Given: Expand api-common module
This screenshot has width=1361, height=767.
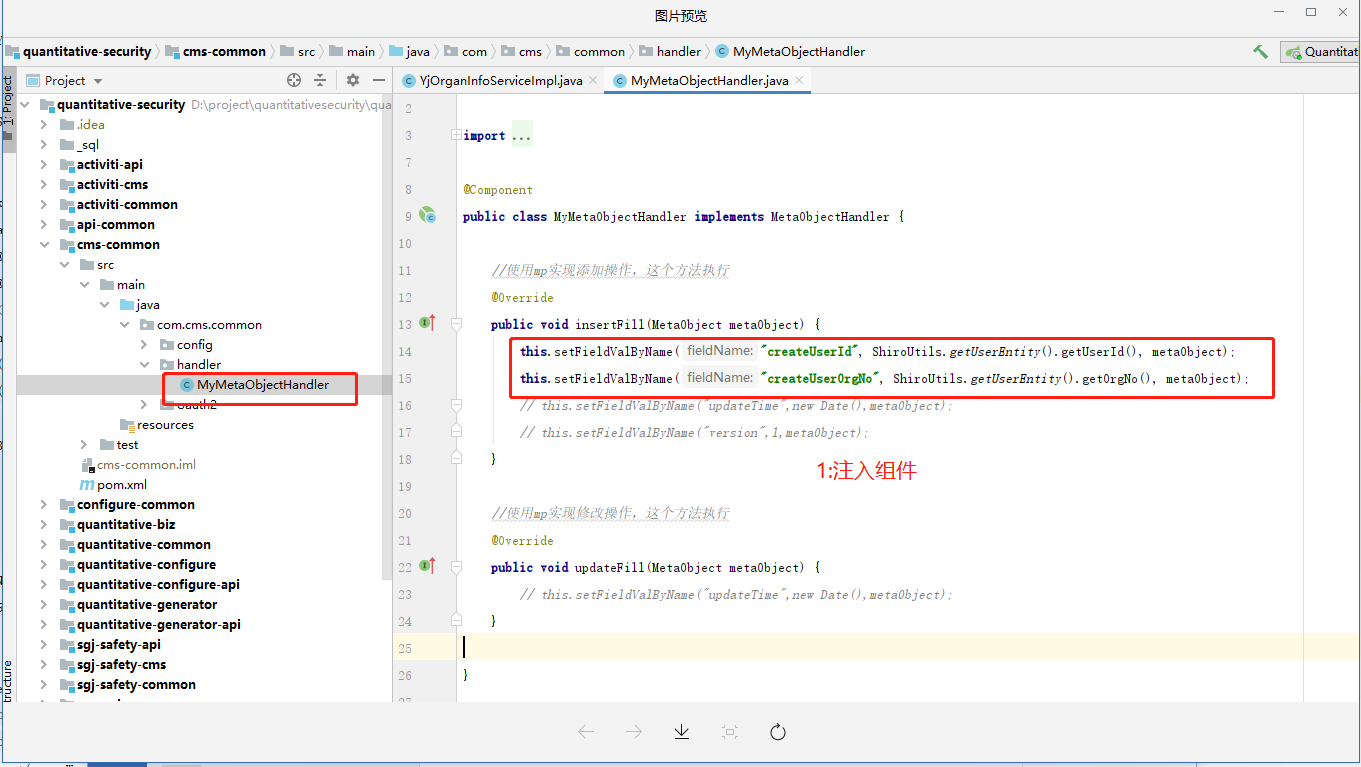Looking at the screenshot, I should [x=44, y=225].
